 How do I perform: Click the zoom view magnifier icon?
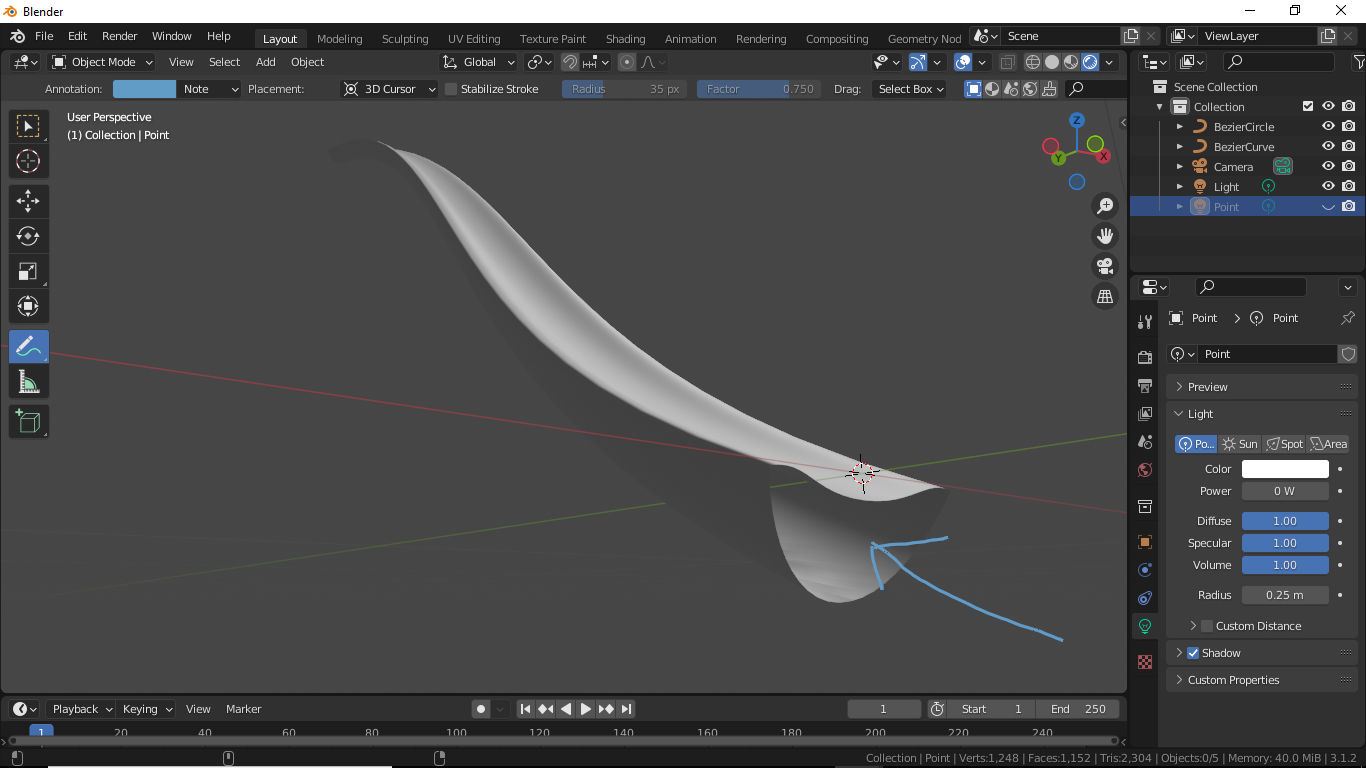coord(1105,206)
